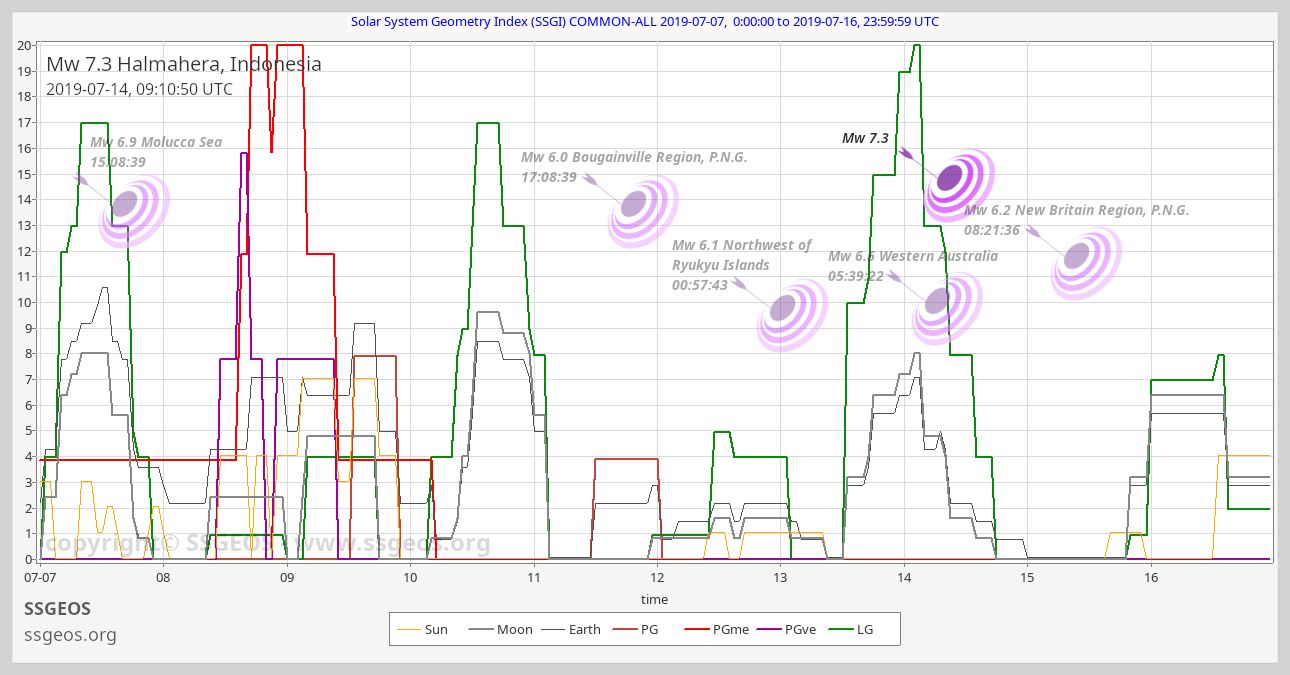Click the SSGEOS logo text
Screen dimensions: 1290x675
click(57, 608)
